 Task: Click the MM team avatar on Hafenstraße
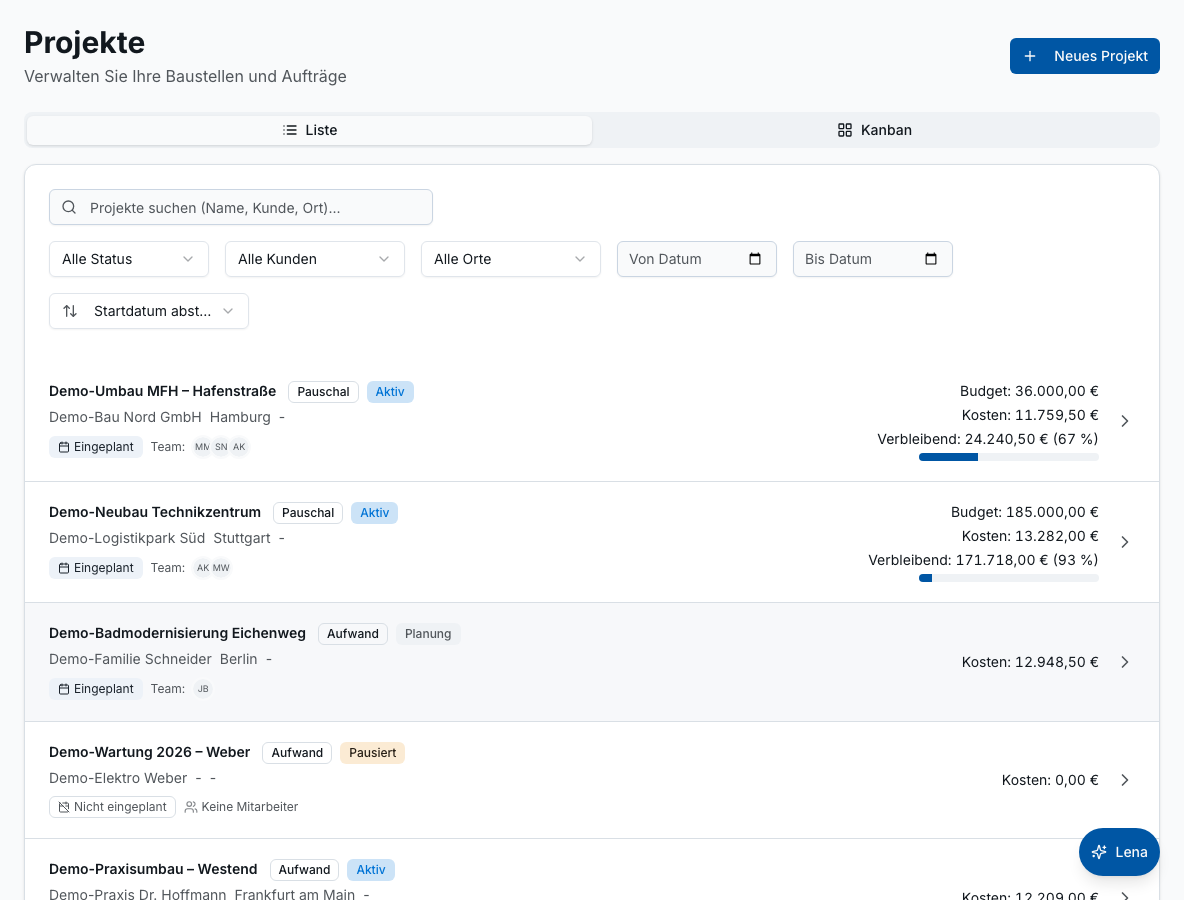(202, 447)
